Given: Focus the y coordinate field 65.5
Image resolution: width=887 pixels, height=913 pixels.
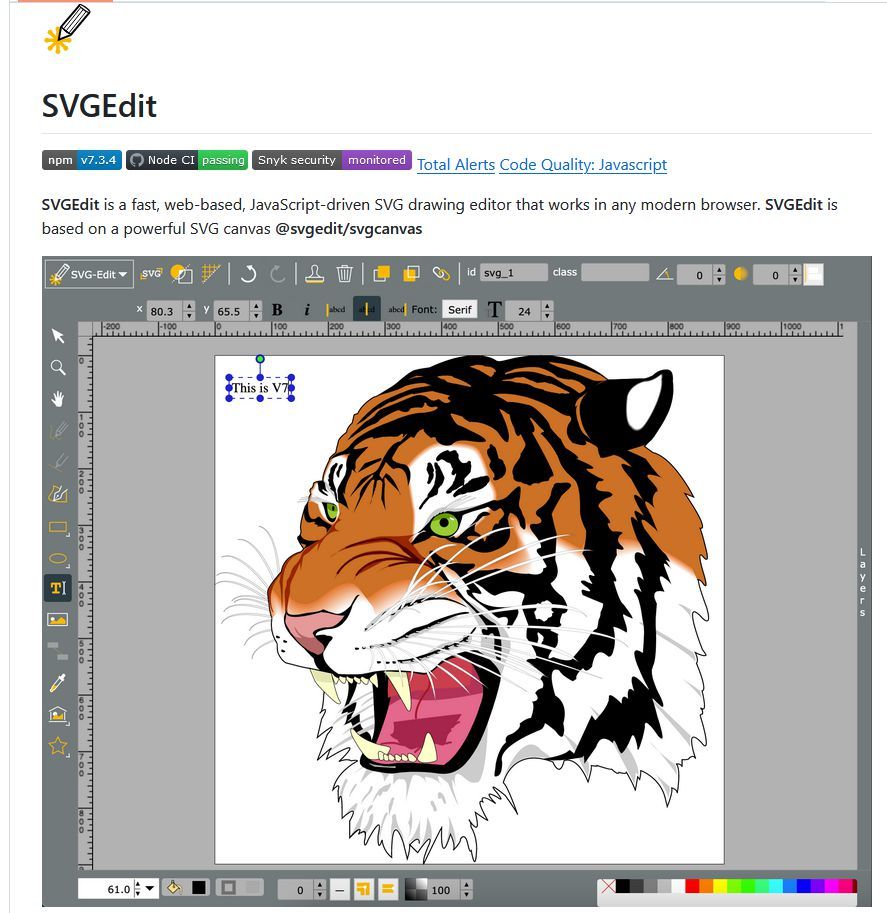Looking at the screenshot, I should click(232, 311).
